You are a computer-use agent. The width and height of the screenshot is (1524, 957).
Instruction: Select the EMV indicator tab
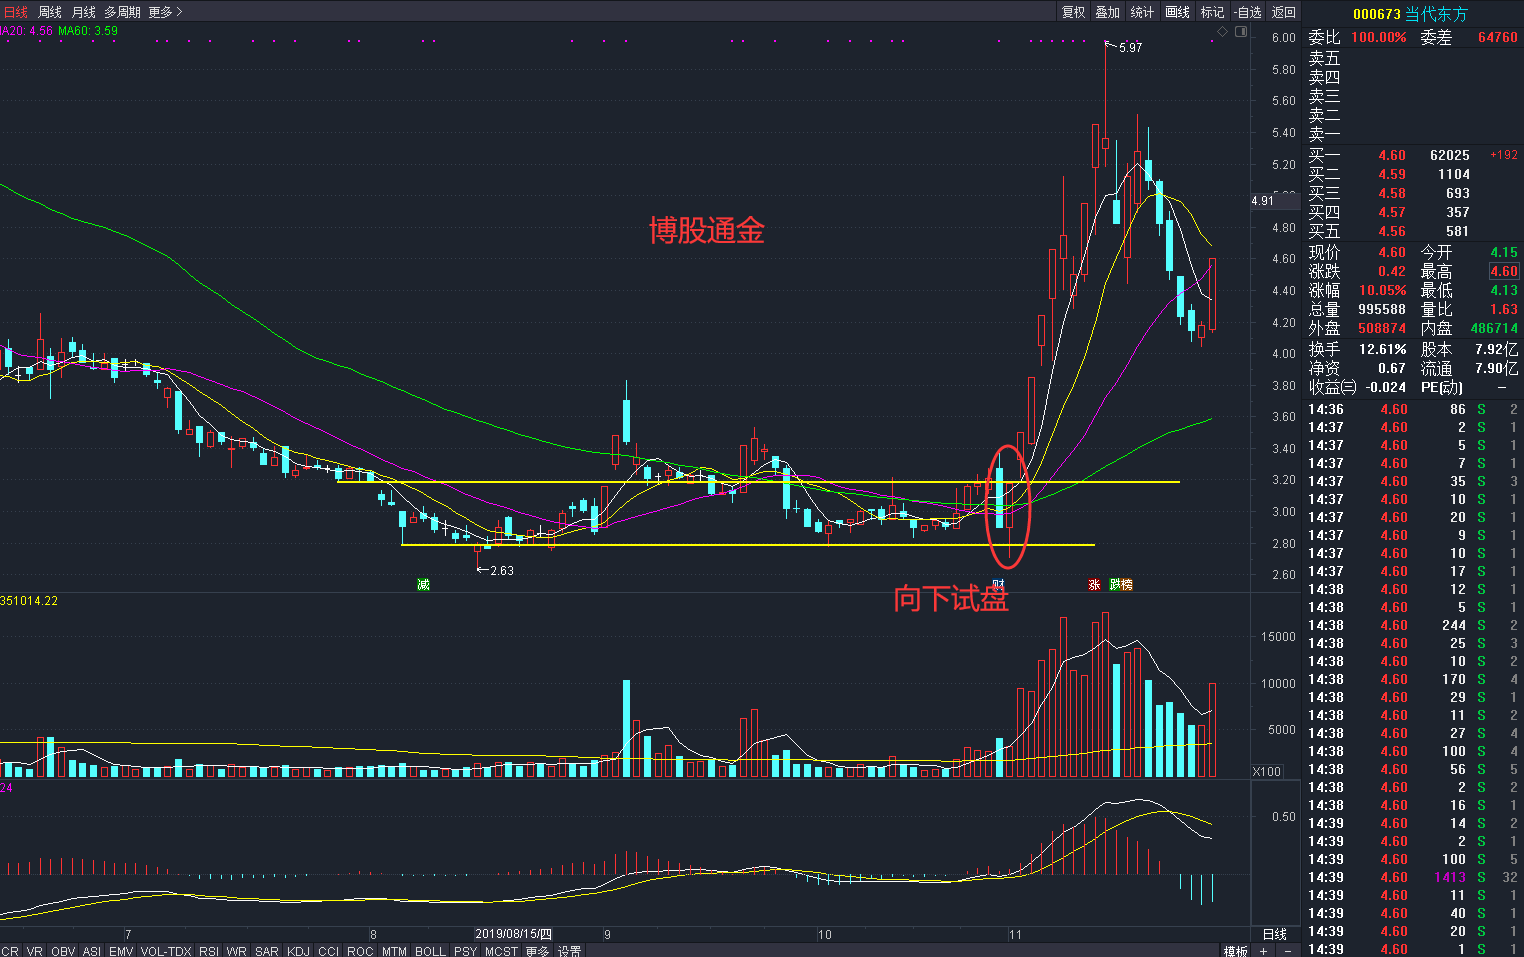tap(121, 951)
